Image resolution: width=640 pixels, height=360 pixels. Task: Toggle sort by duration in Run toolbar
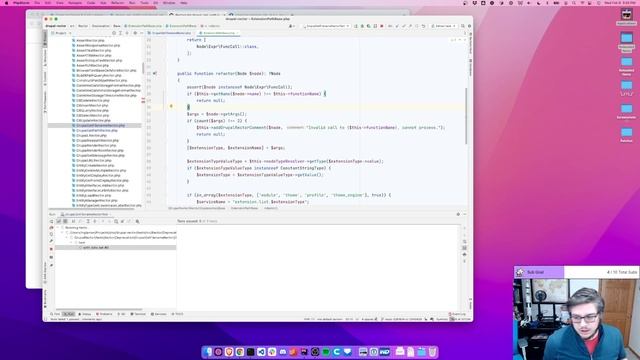(80, 221)
